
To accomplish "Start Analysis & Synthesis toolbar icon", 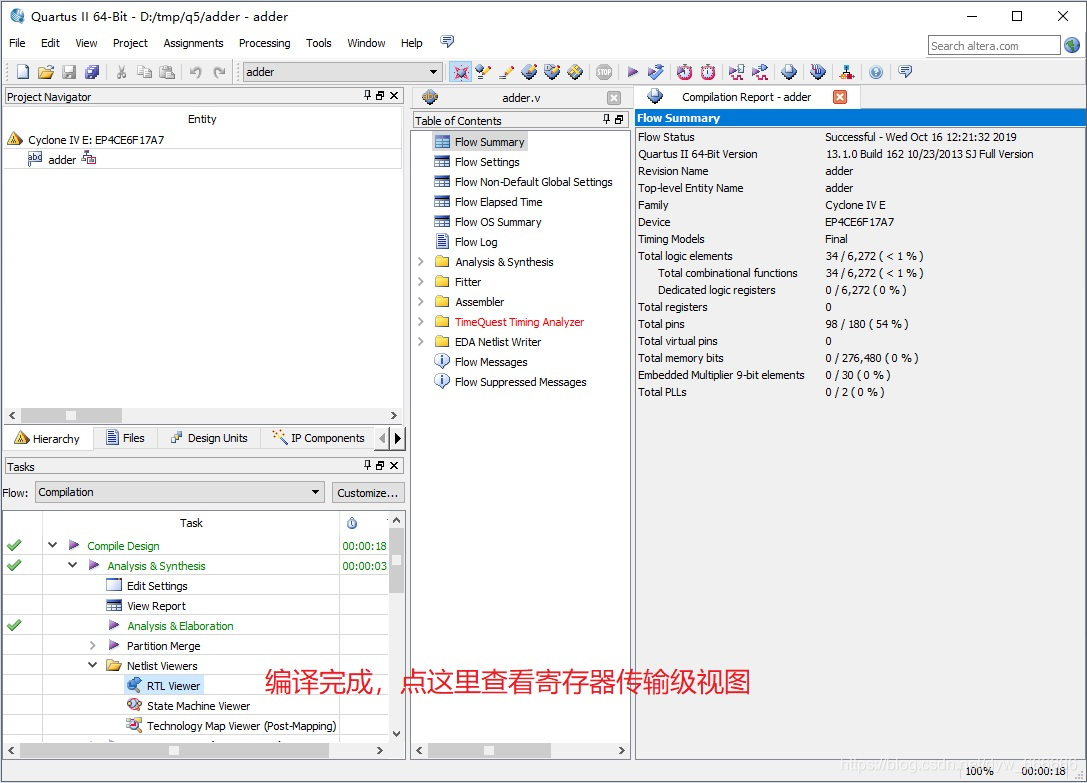I will 655,71.
